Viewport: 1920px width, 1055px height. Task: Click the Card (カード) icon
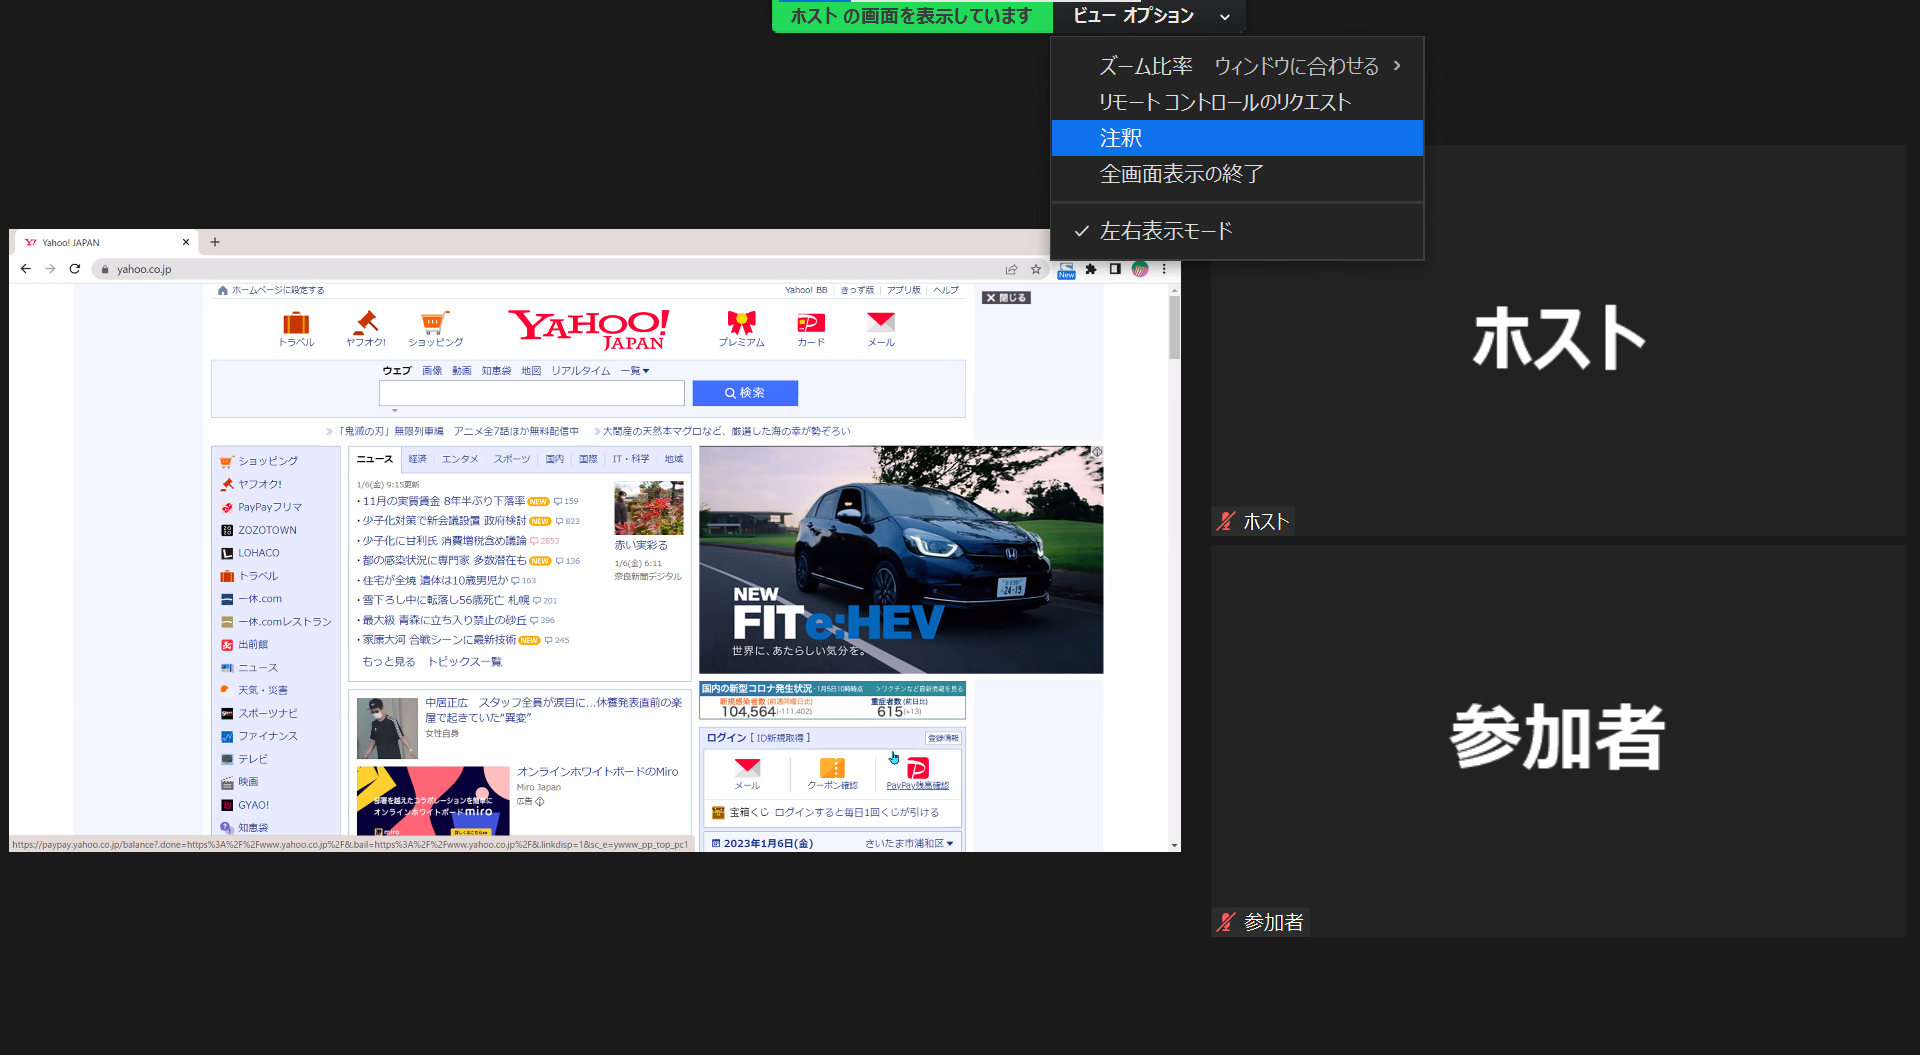coord(811,323)
